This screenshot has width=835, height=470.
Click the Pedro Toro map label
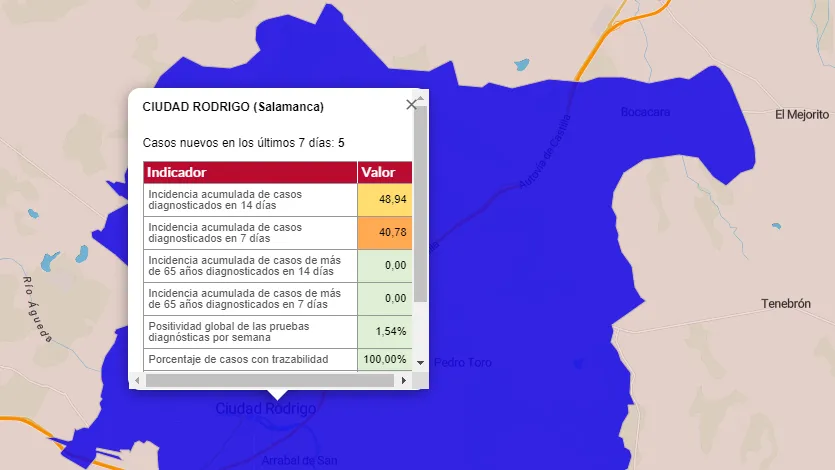[463, 362]
